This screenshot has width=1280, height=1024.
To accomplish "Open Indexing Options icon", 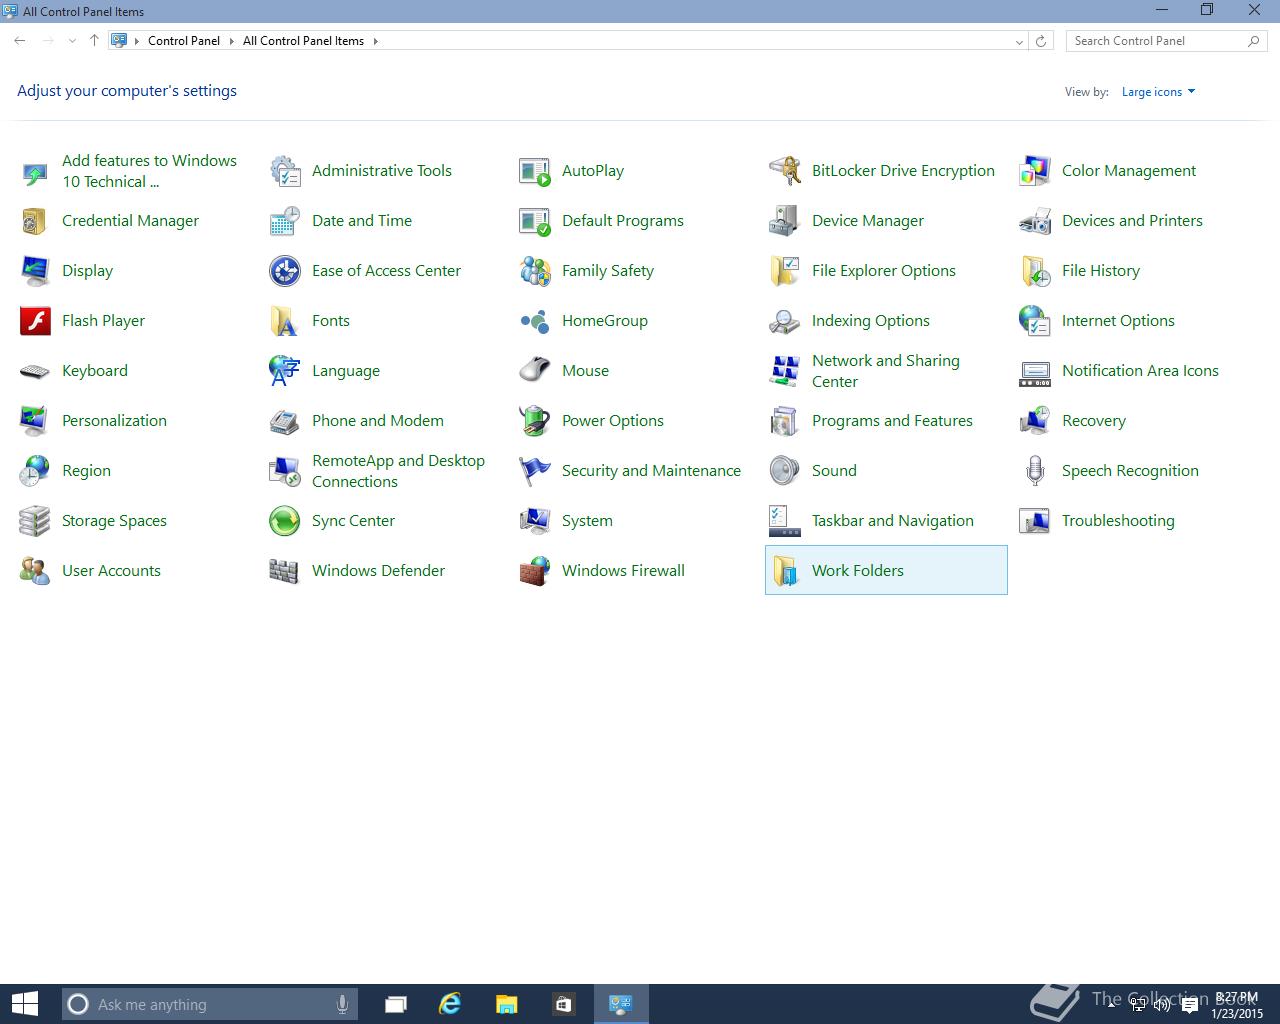I will [785, 321].
